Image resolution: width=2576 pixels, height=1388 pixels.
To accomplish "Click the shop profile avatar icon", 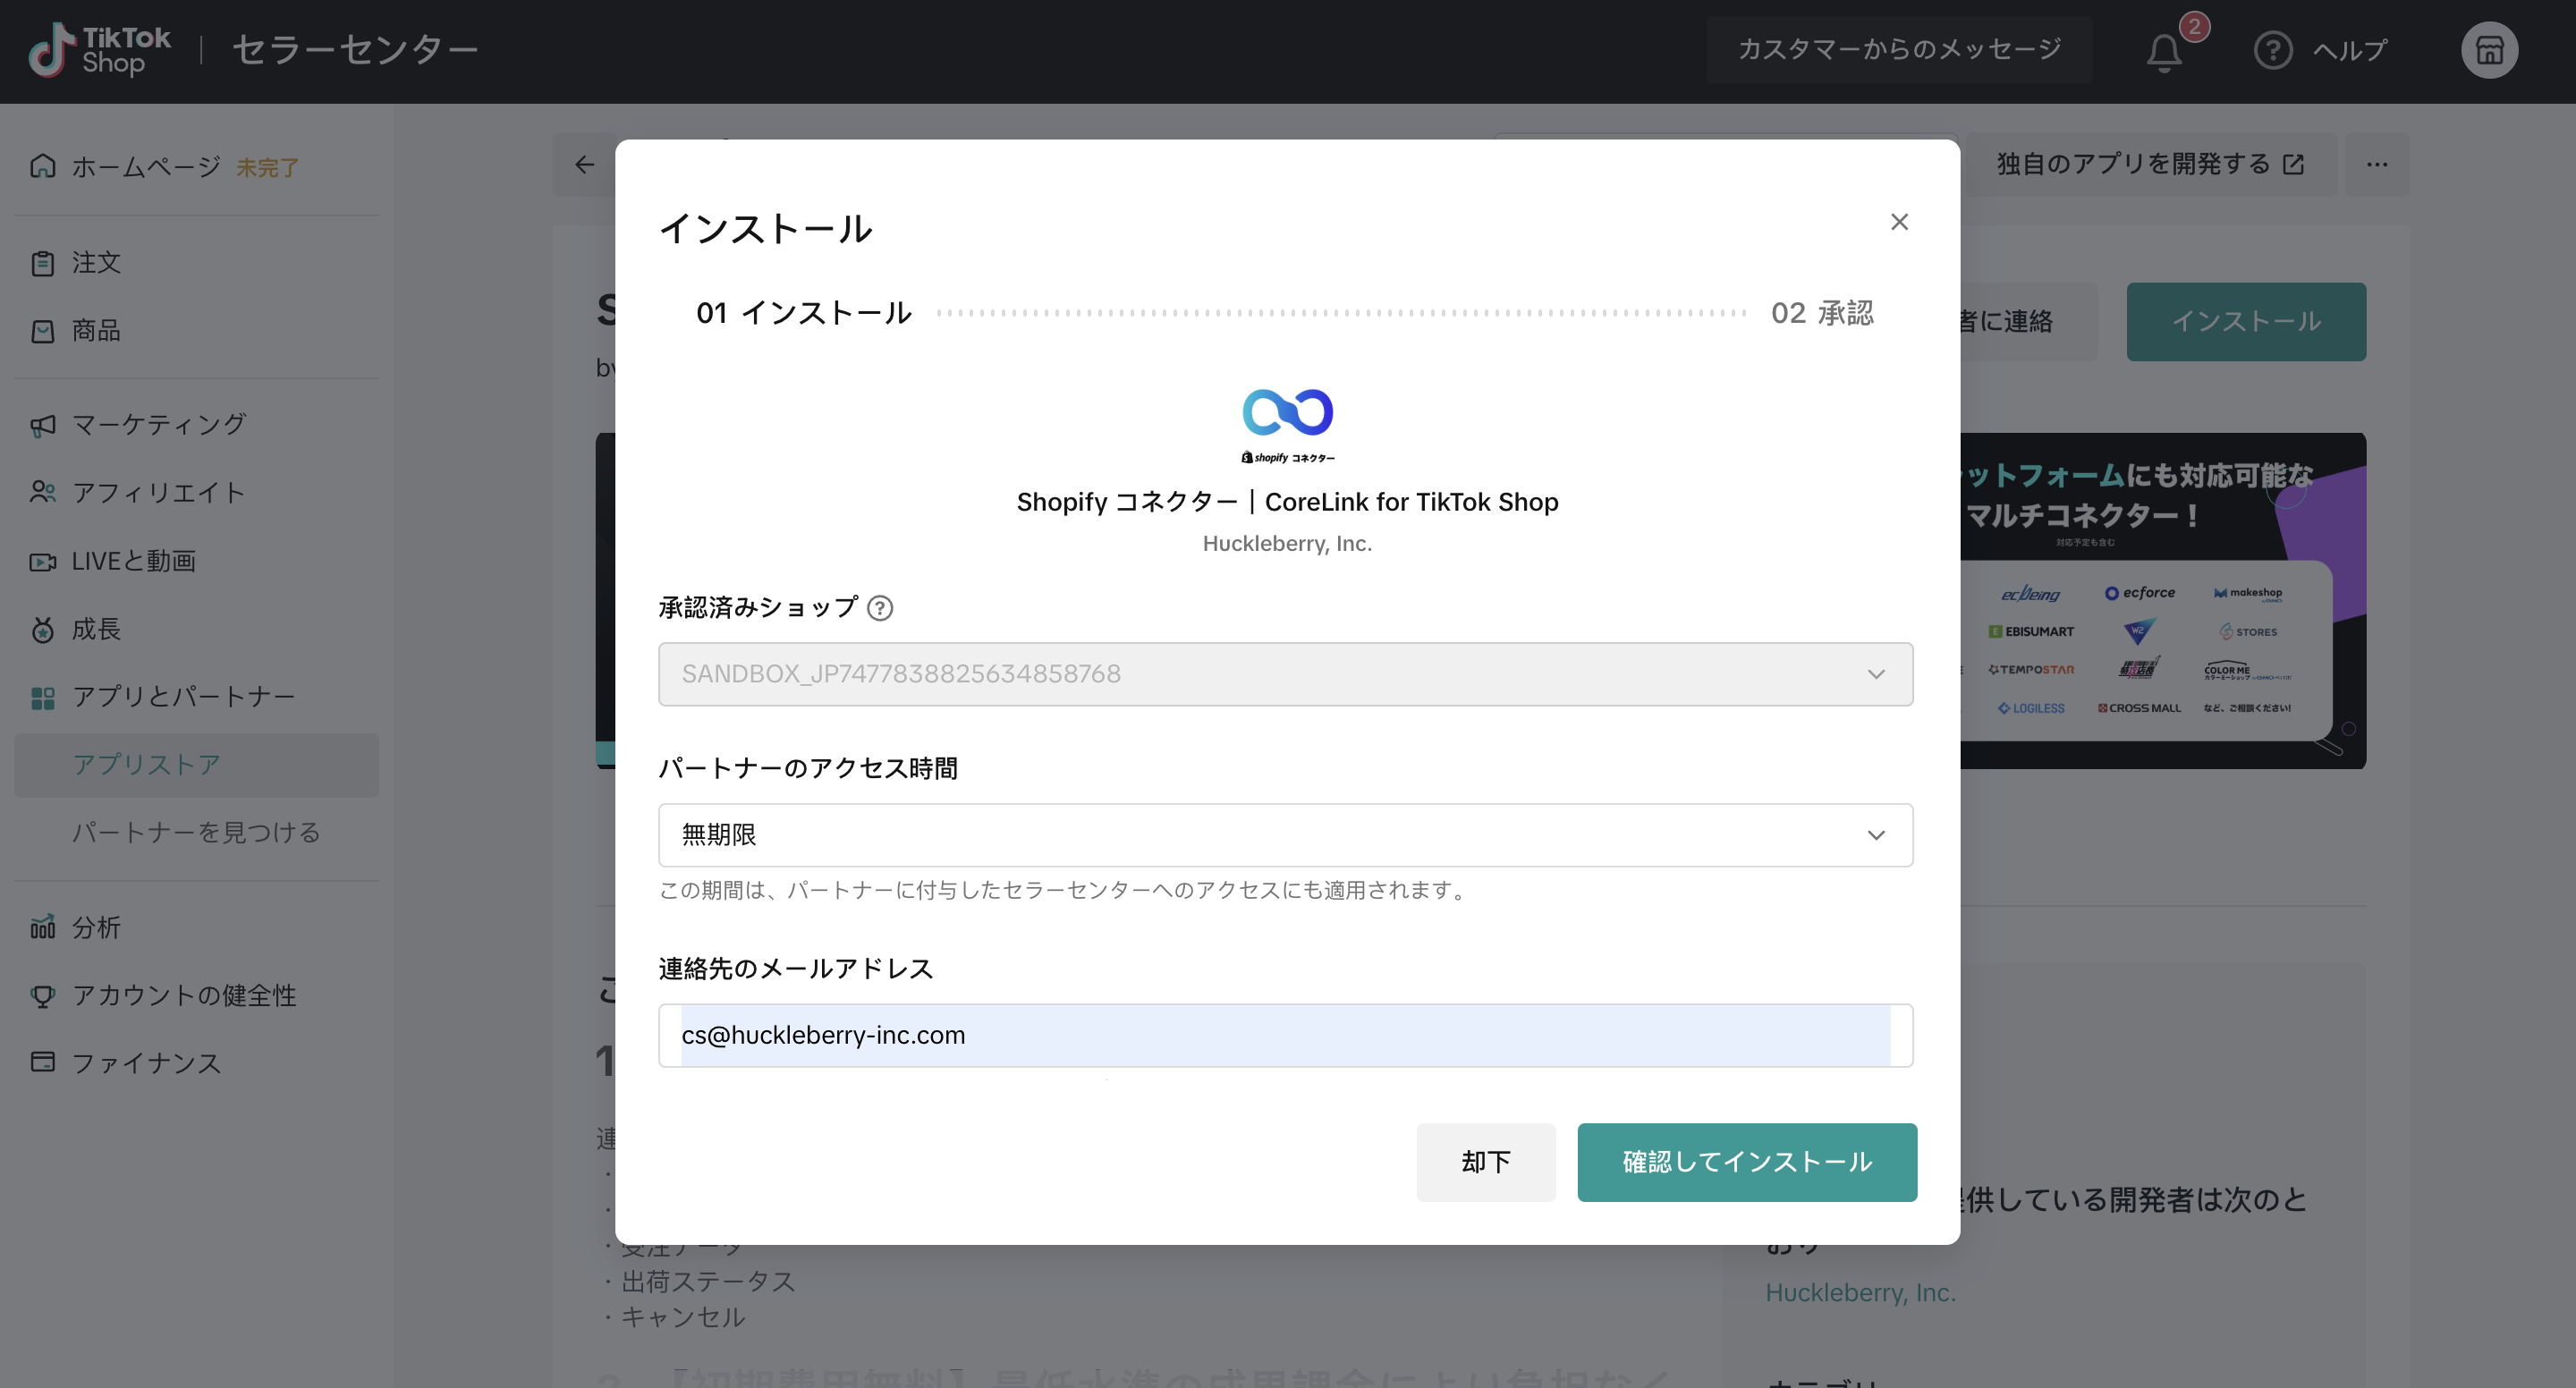I will pyautogui.click(x=2488, y=50).
